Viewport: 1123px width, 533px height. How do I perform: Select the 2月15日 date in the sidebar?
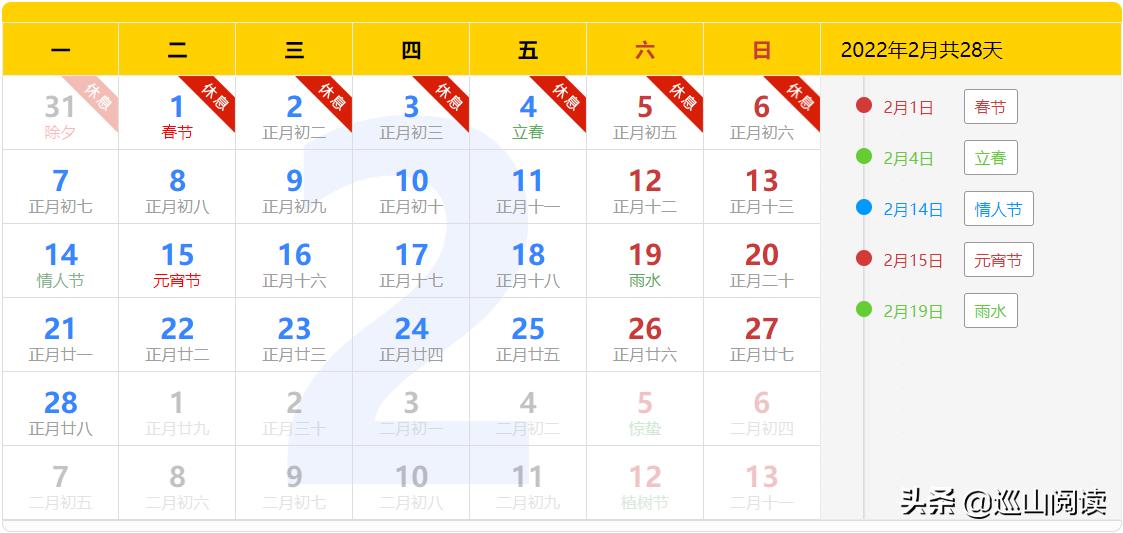pyautogui.click(x=913, y=260)
